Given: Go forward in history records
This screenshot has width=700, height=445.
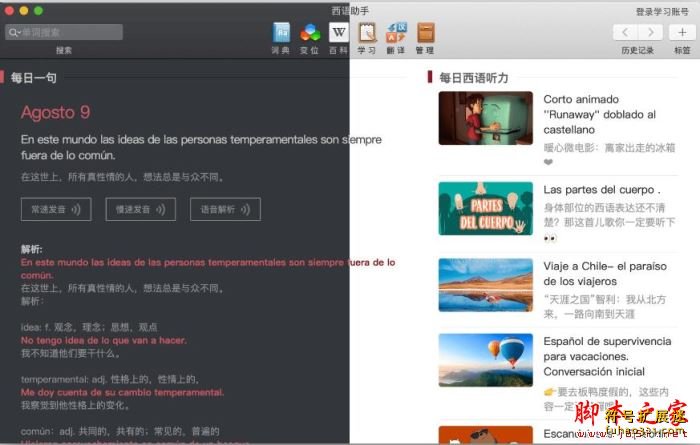Looking at the screenshot, I should click(x=650, y=33).
